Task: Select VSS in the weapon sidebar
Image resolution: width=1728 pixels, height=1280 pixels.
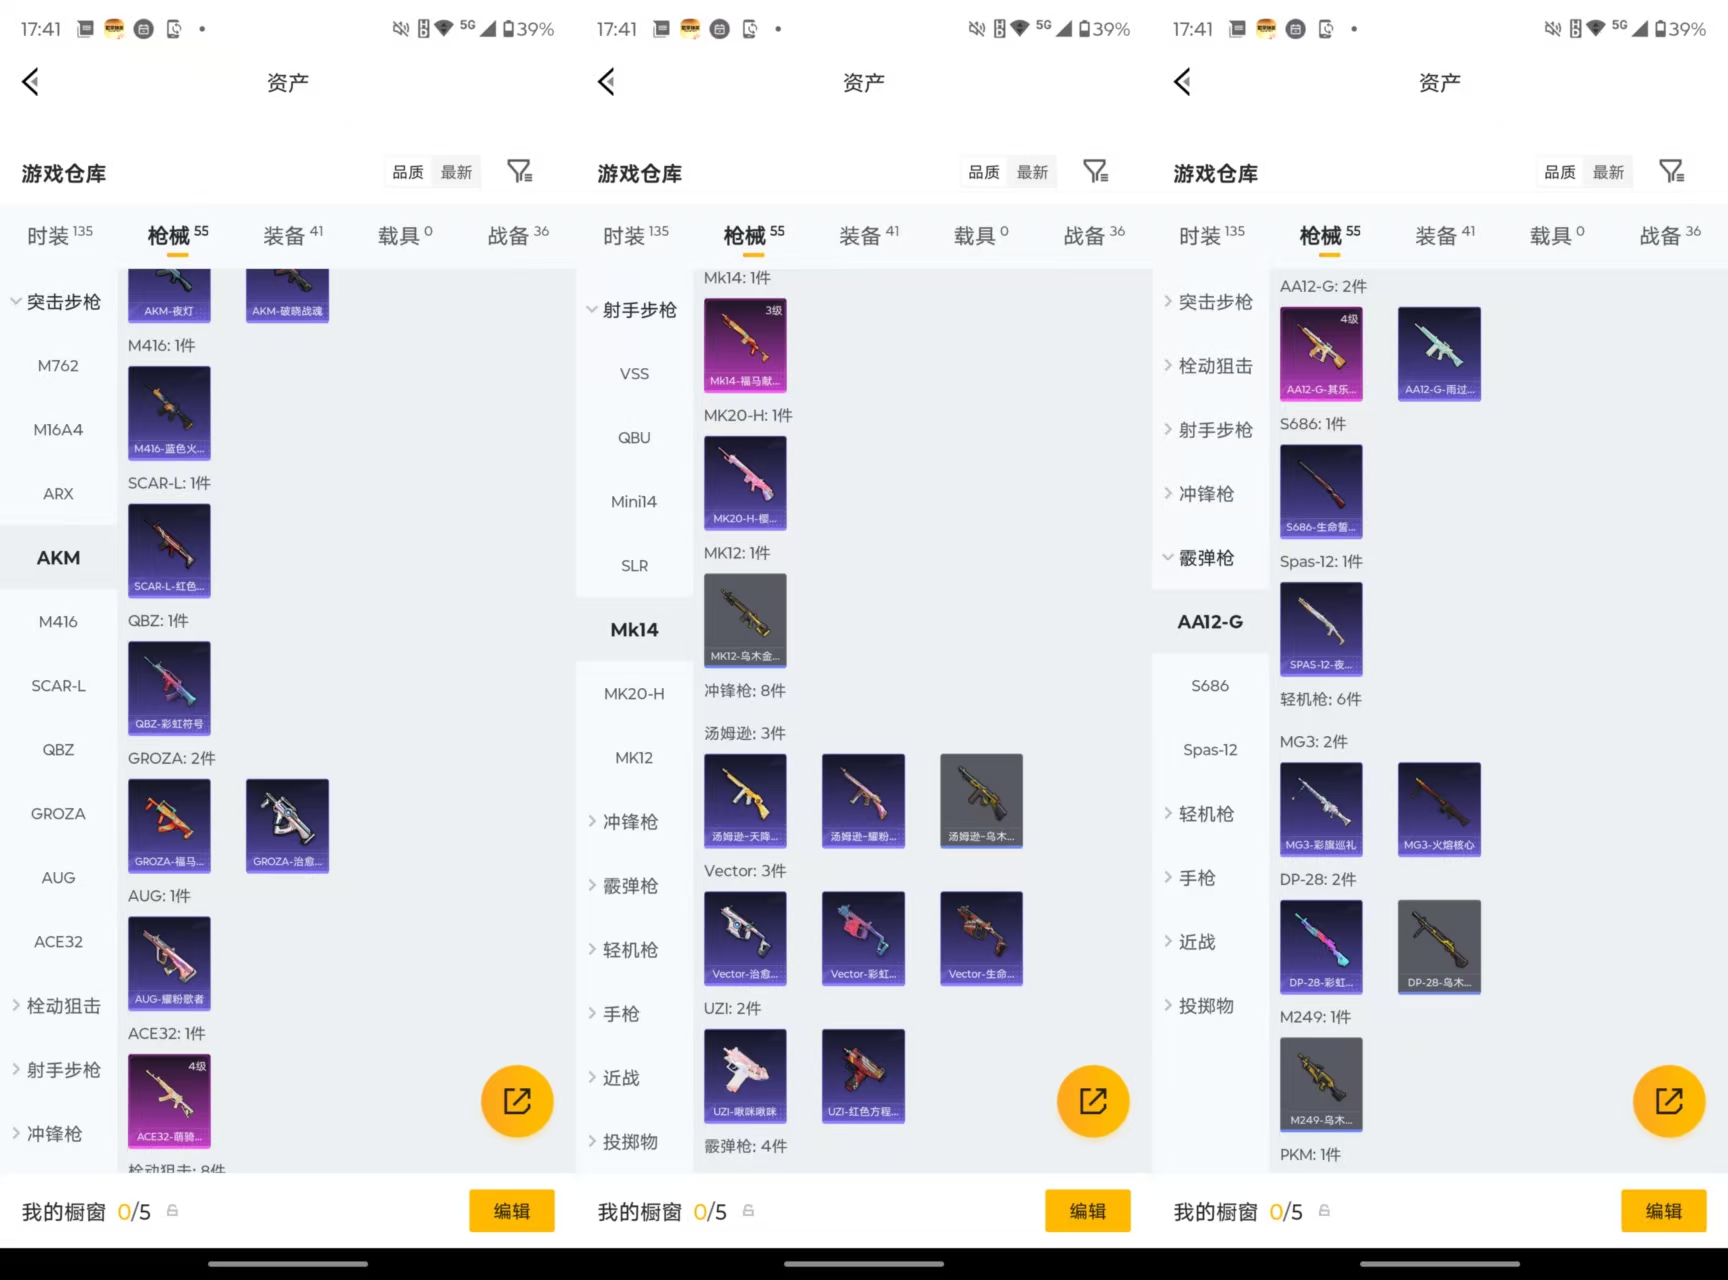Action: pyautogui.click(x=634, y=374)
